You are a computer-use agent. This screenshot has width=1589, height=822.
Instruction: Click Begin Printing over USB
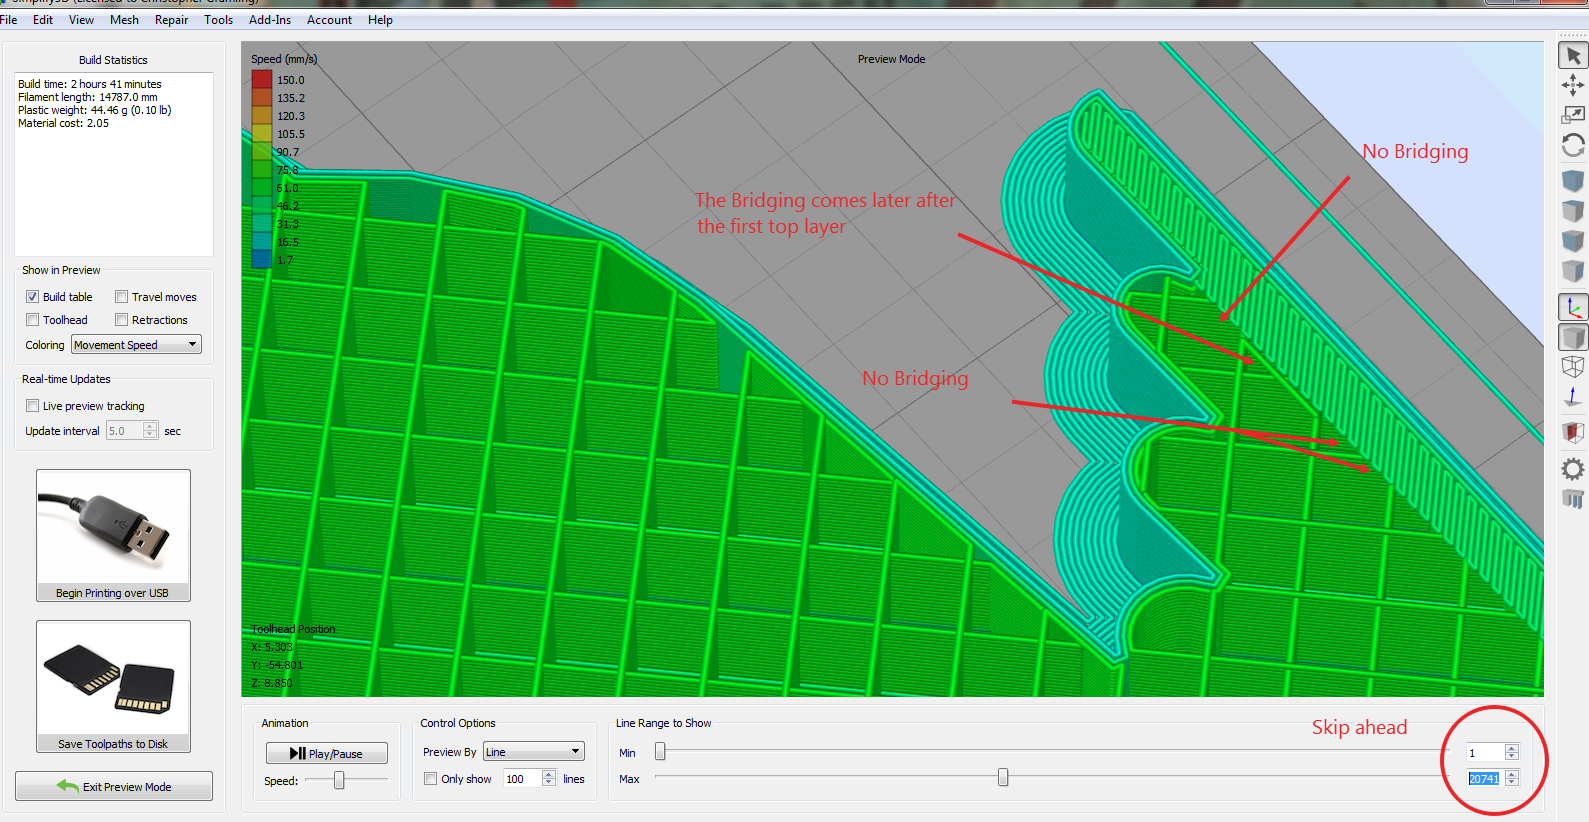point(113,536)
